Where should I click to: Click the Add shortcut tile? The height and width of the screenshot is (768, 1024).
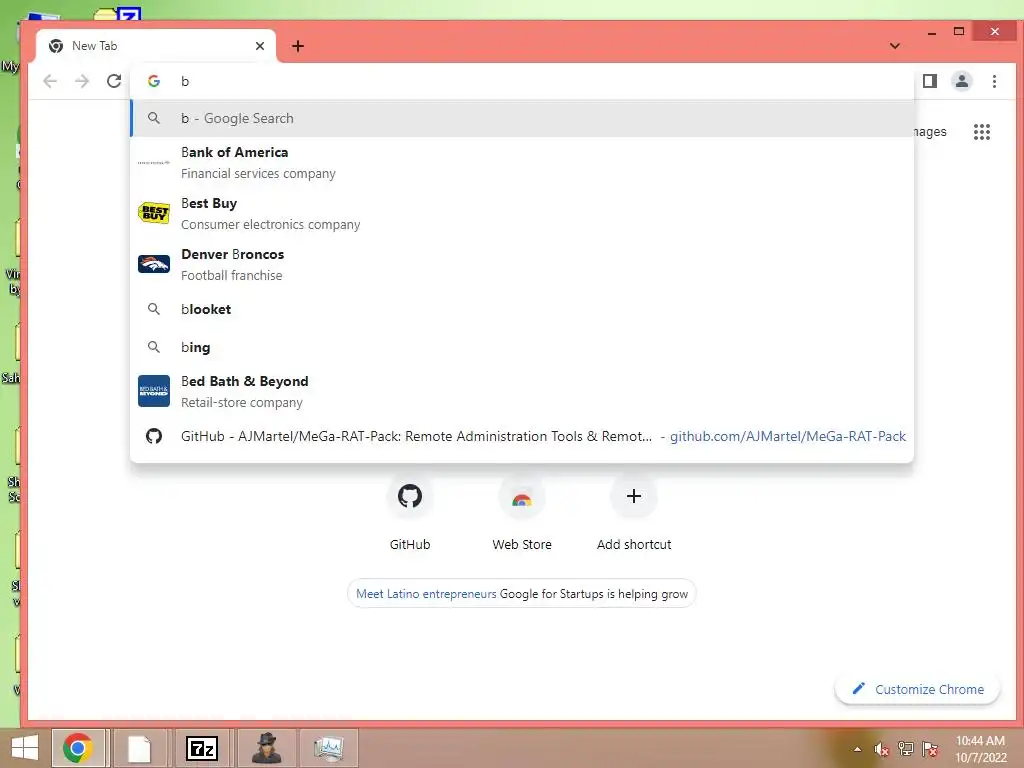[633, 513]
